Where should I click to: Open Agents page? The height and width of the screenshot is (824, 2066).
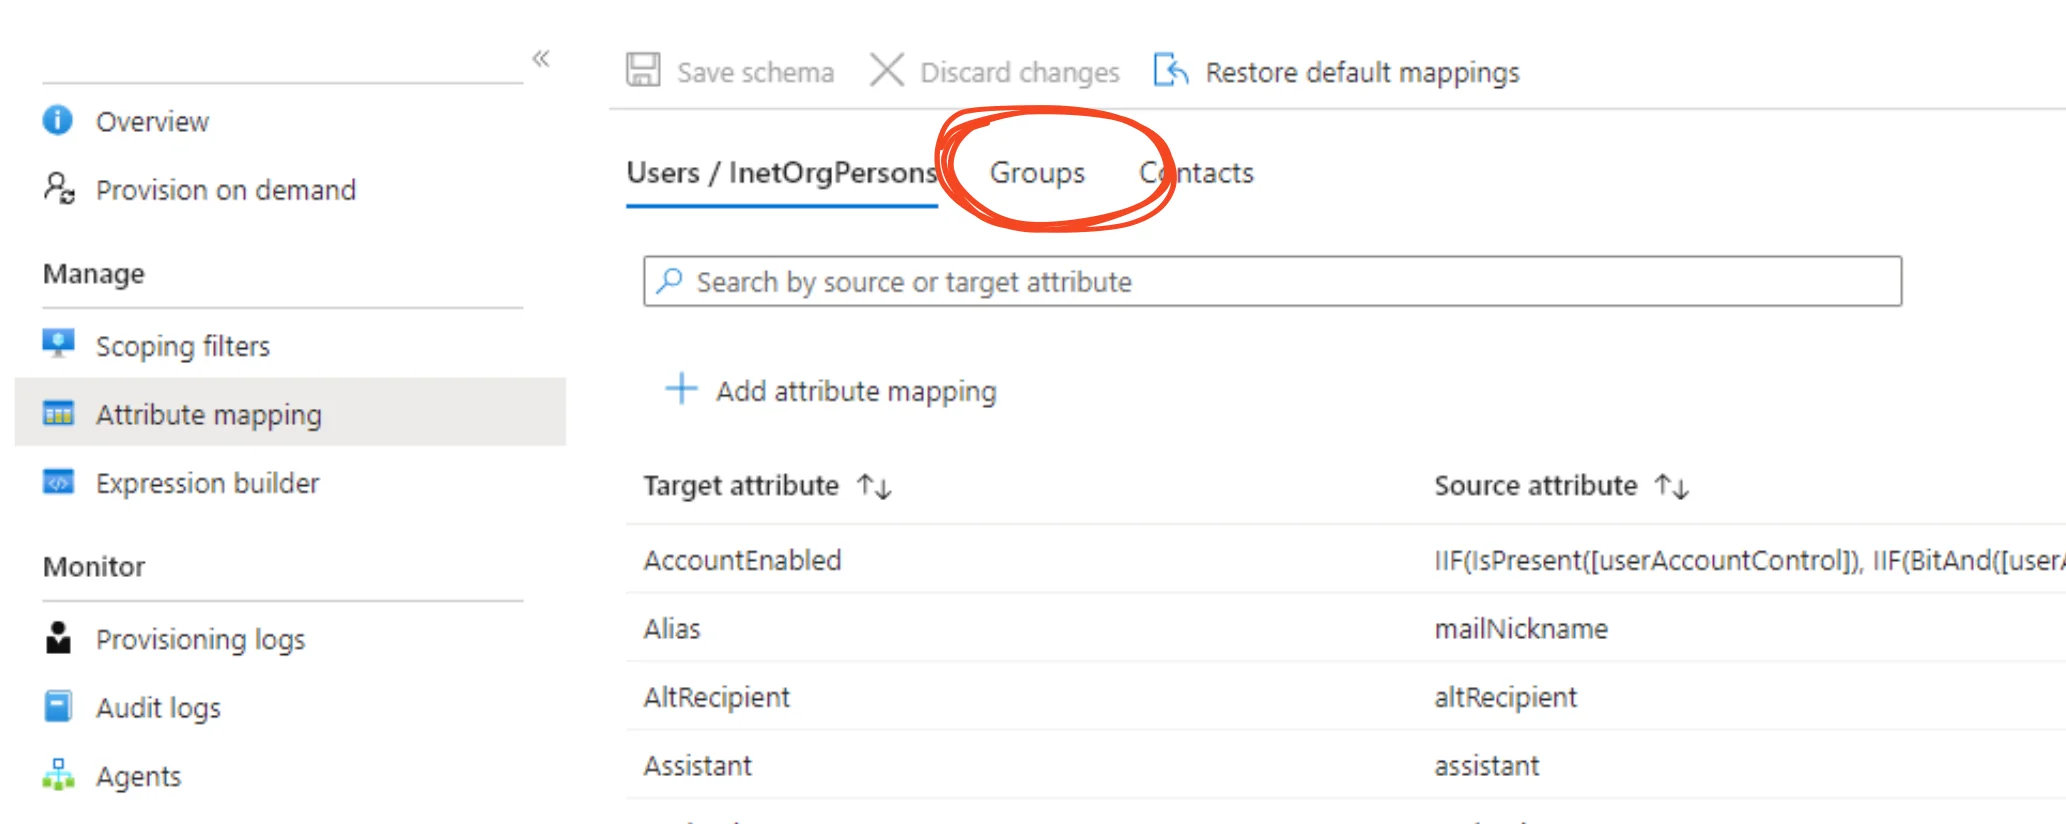point(138,776)
